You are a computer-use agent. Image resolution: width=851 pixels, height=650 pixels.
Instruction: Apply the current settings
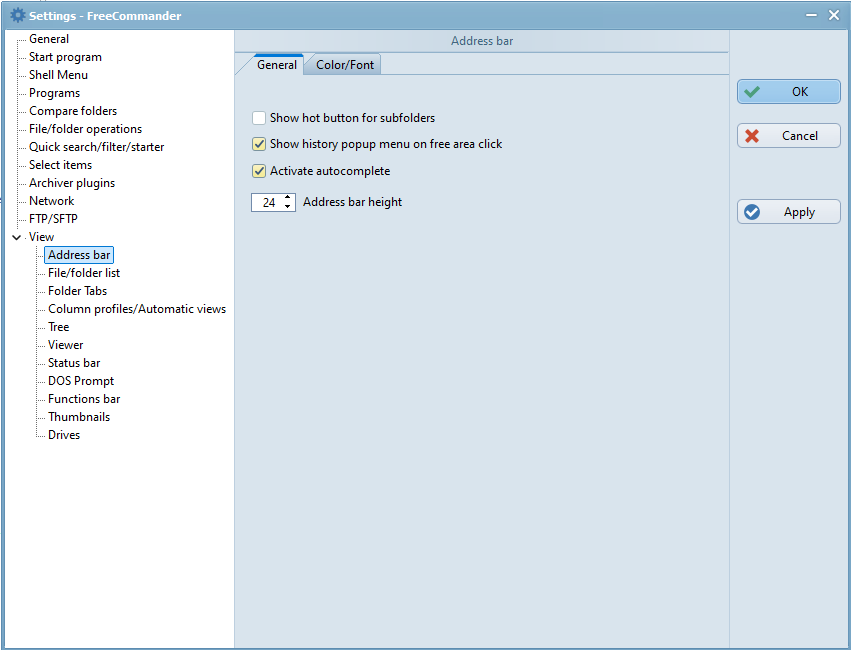click(x=789, y=212)
